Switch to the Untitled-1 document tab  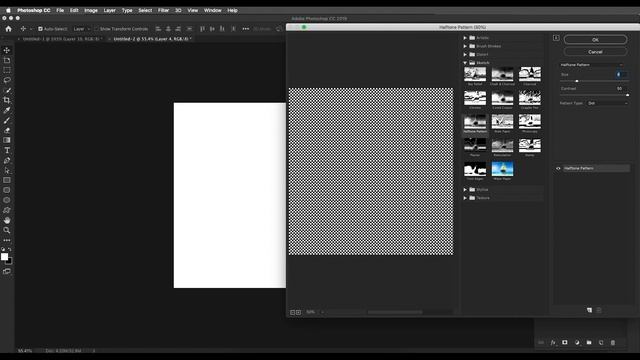62,39
